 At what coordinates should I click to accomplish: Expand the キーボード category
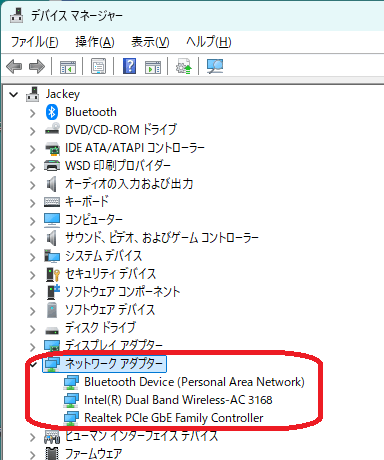click(x=32, y=203)
